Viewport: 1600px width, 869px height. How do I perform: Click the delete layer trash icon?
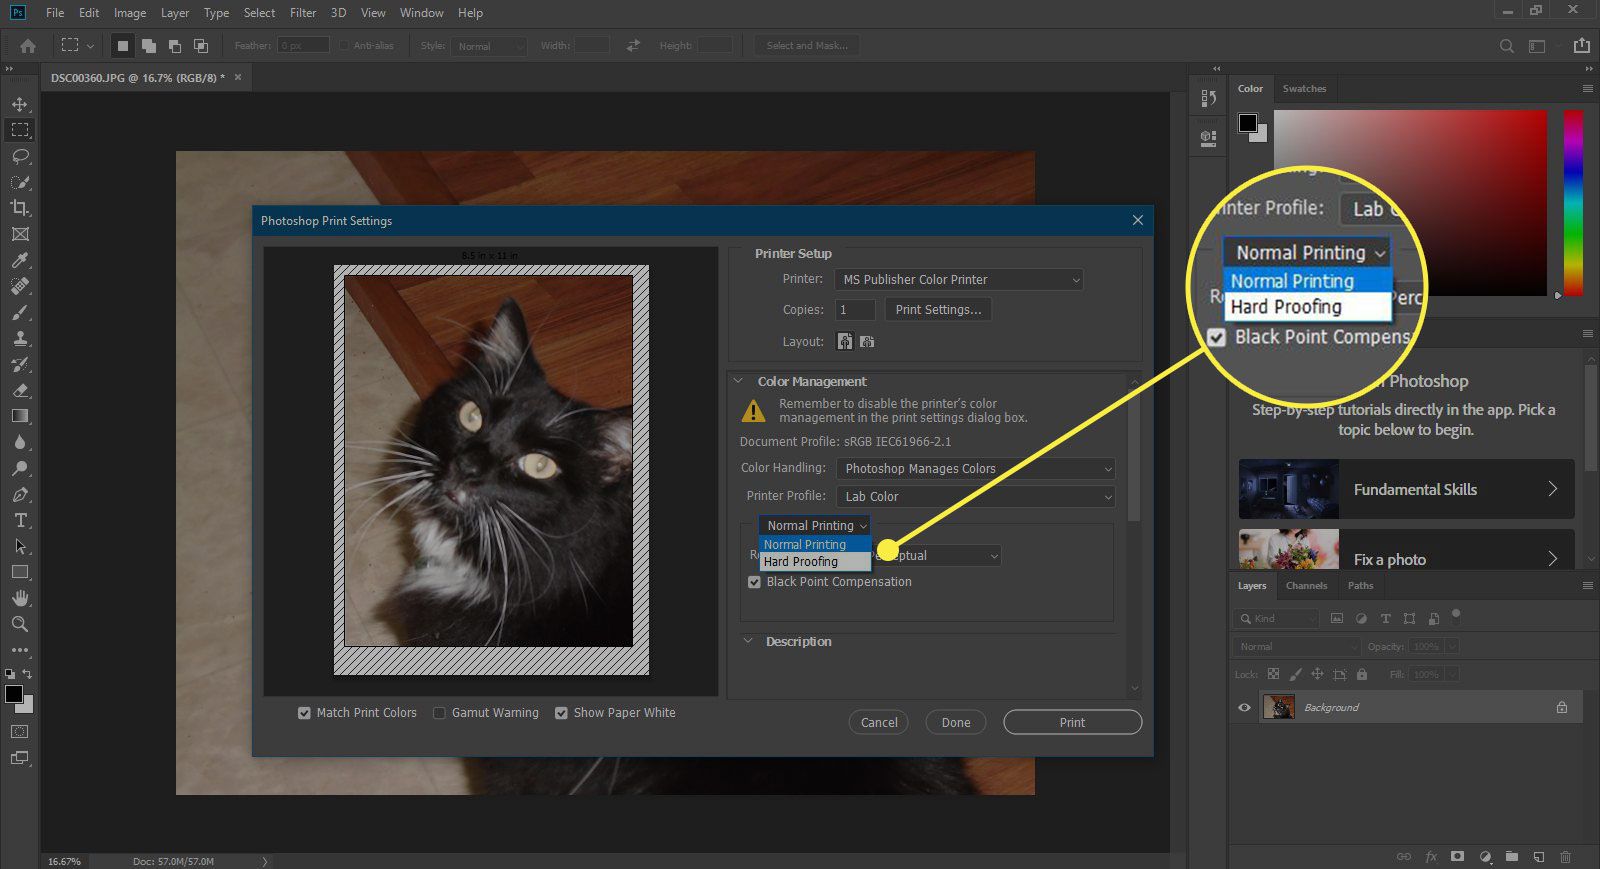[1565, 857]
